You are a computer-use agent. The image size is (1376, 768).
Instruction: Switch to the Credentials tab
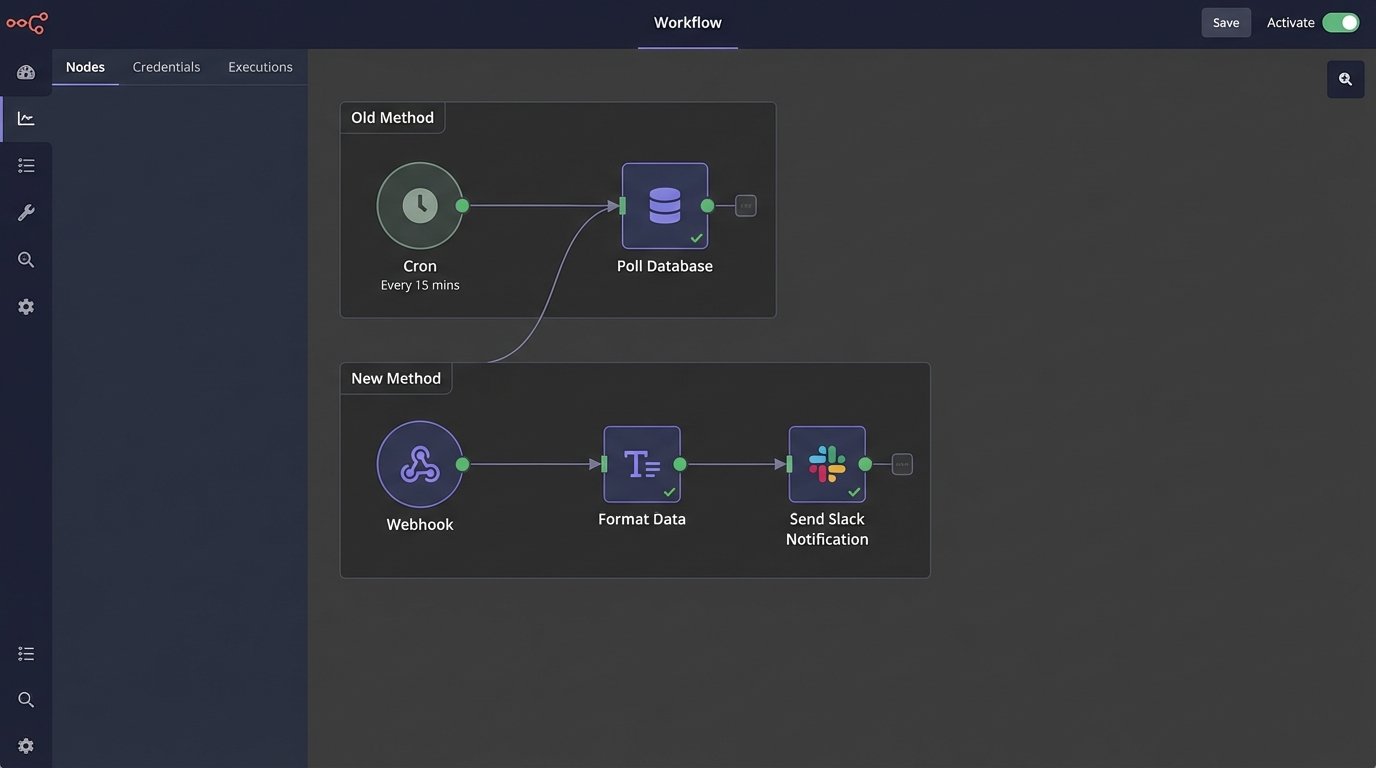click(x=166, y=67)
